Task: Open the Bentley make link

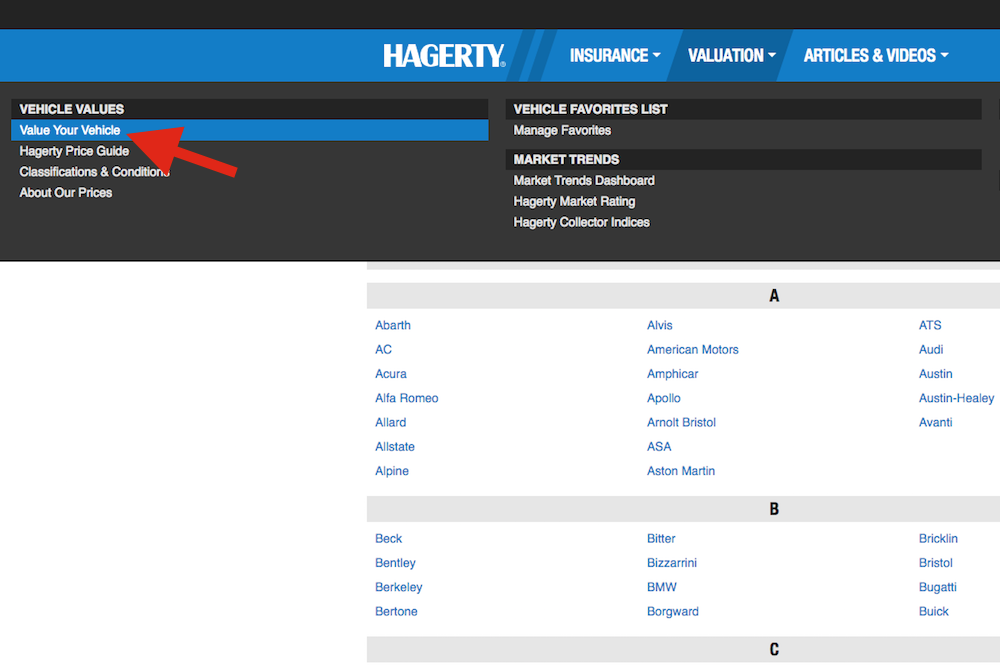Action: click(395, 563)
